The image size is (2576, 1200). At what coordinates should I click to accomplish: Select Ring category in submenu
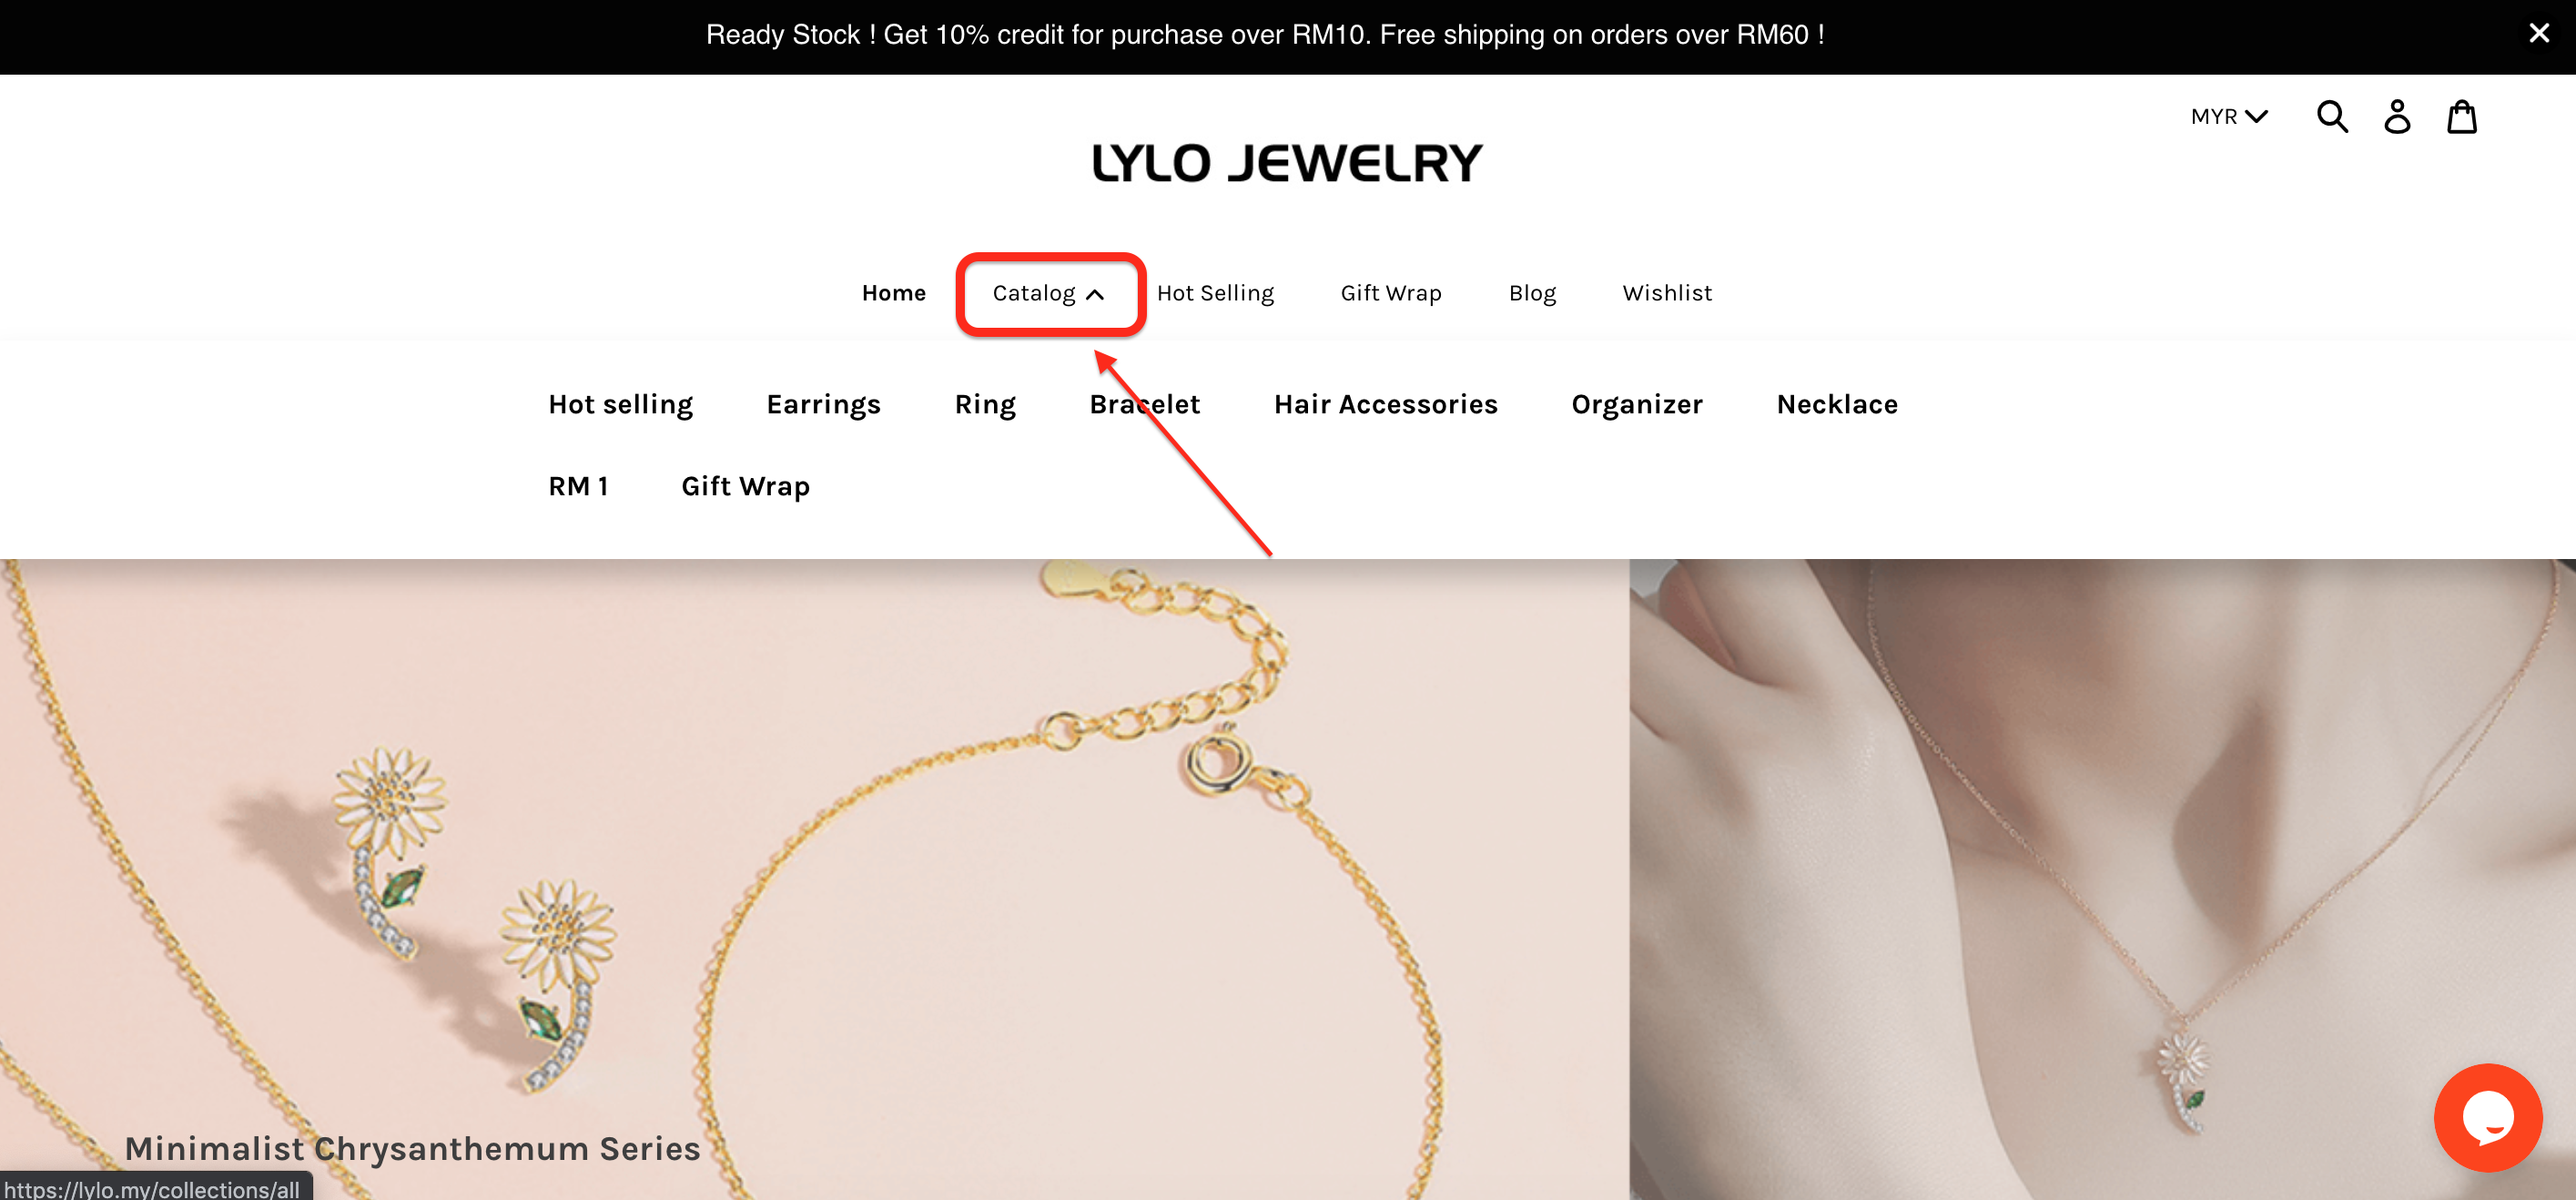click(985, 404)
